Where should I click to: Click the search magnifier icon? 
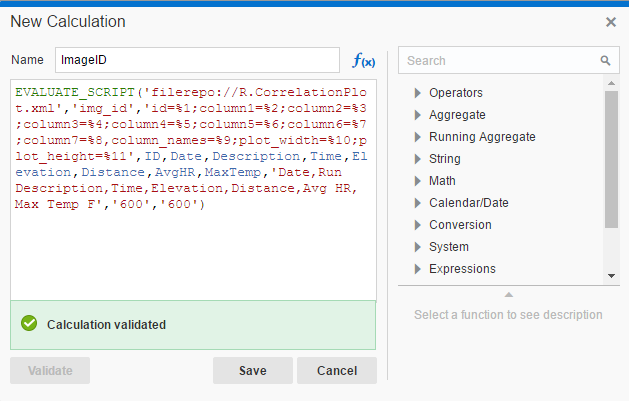pos(605,60)
